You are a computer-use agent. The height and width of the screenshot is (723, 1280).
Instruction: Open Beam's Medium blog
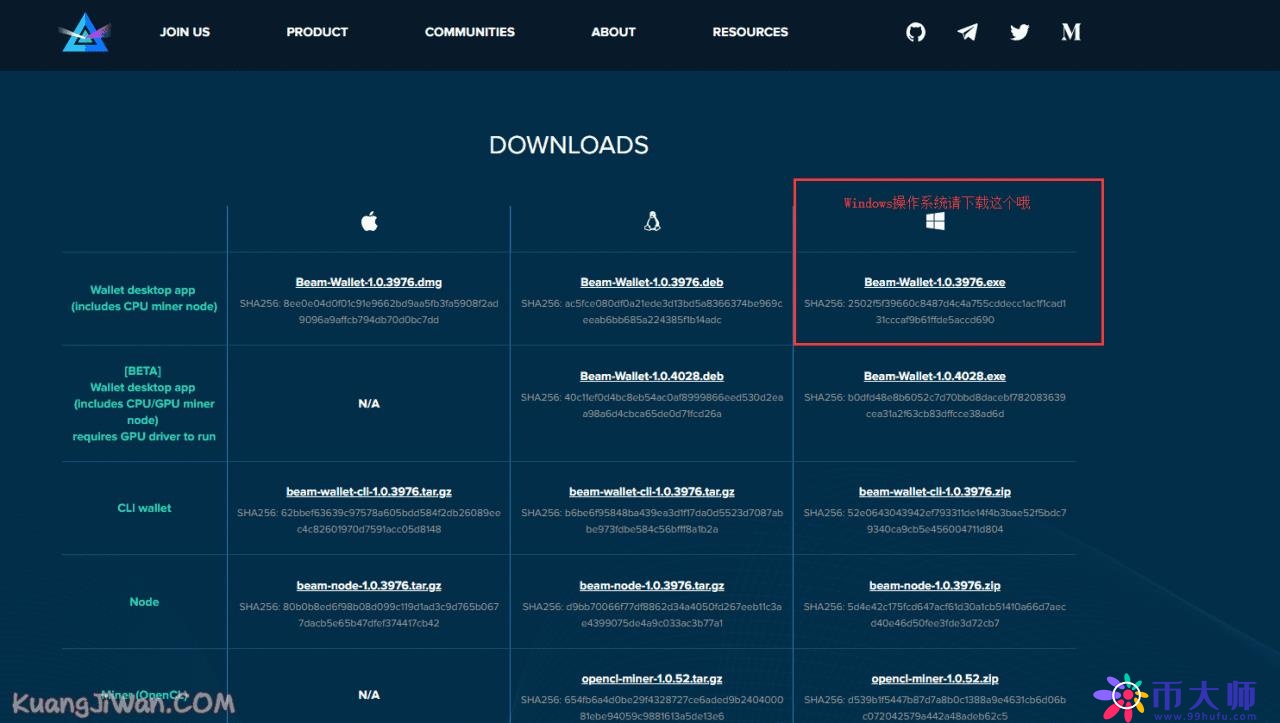point(1070,32)
